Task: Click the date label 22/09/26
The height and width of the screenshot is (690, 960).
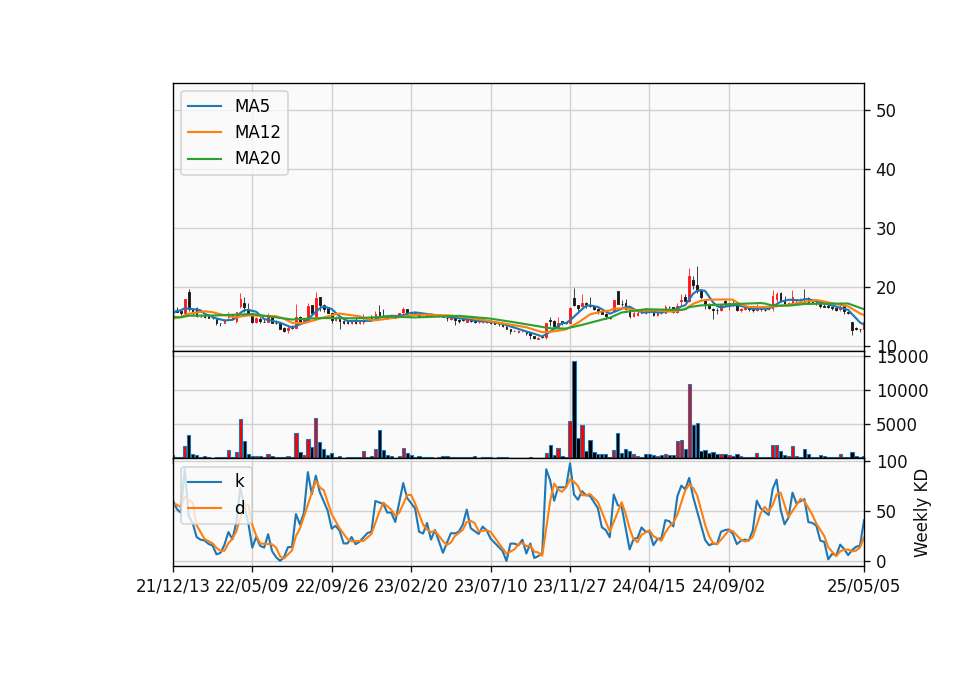Action: (x=332, y=586)
